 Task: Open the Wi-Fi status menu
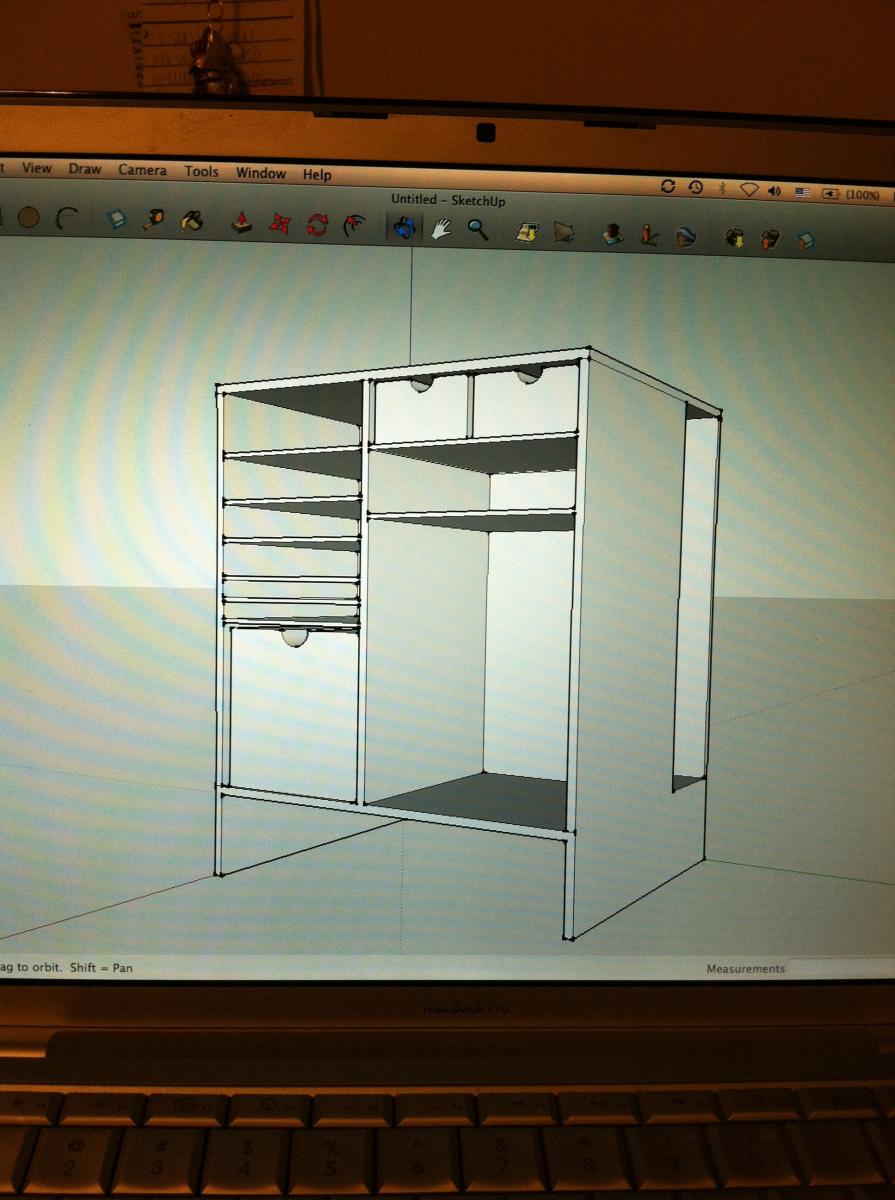pyautogui.click(x=748, y=189)
